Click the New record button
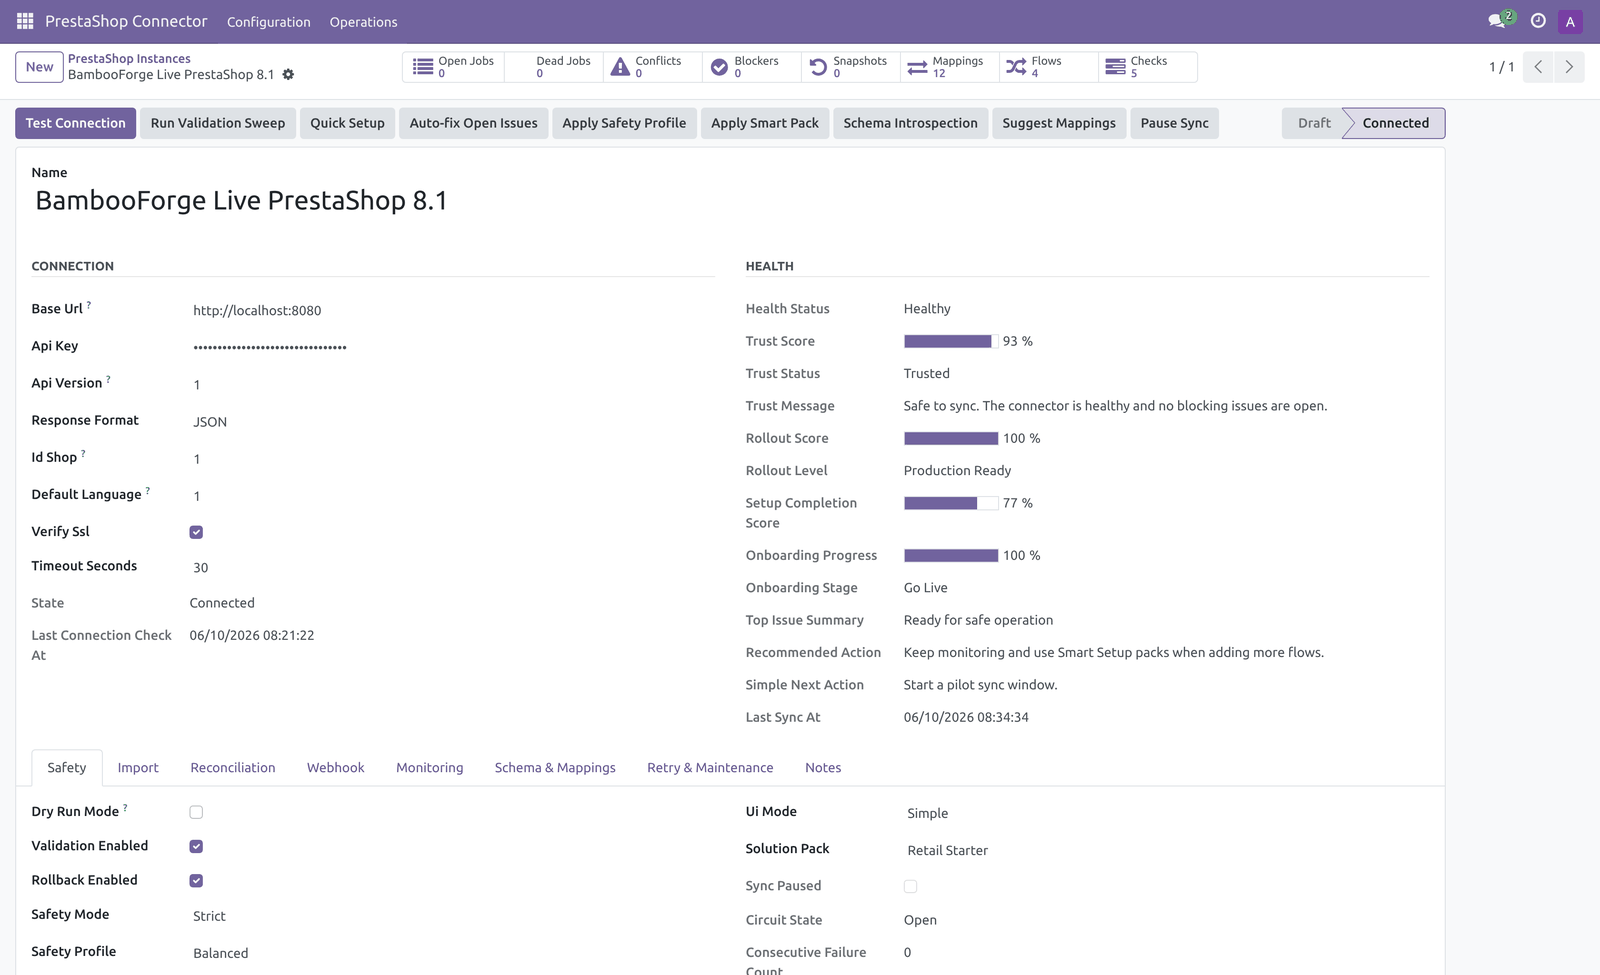Screen dimensions: 1600x975 [x=40, y=67]
